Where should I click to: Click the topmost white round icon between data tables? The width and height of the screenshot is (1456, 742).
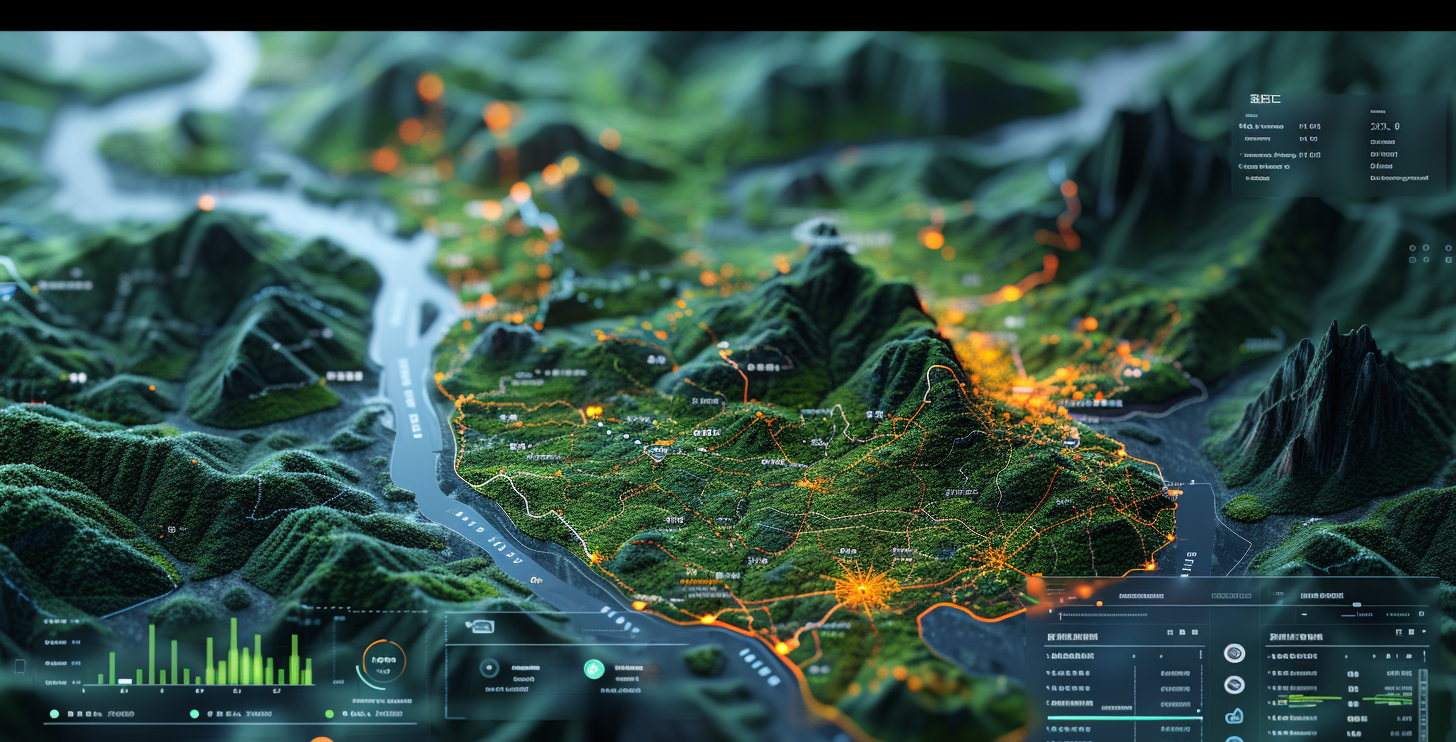tap(1234, 653)
